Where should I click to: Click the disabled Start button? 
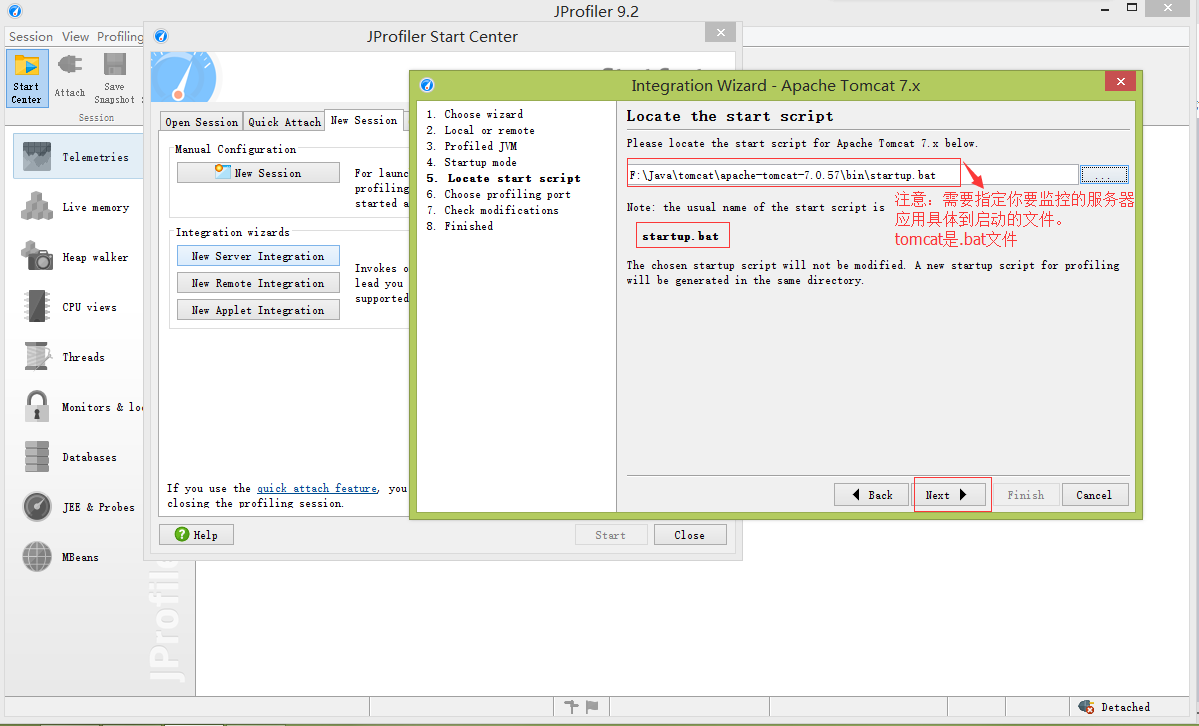click(x=611, y=535)
